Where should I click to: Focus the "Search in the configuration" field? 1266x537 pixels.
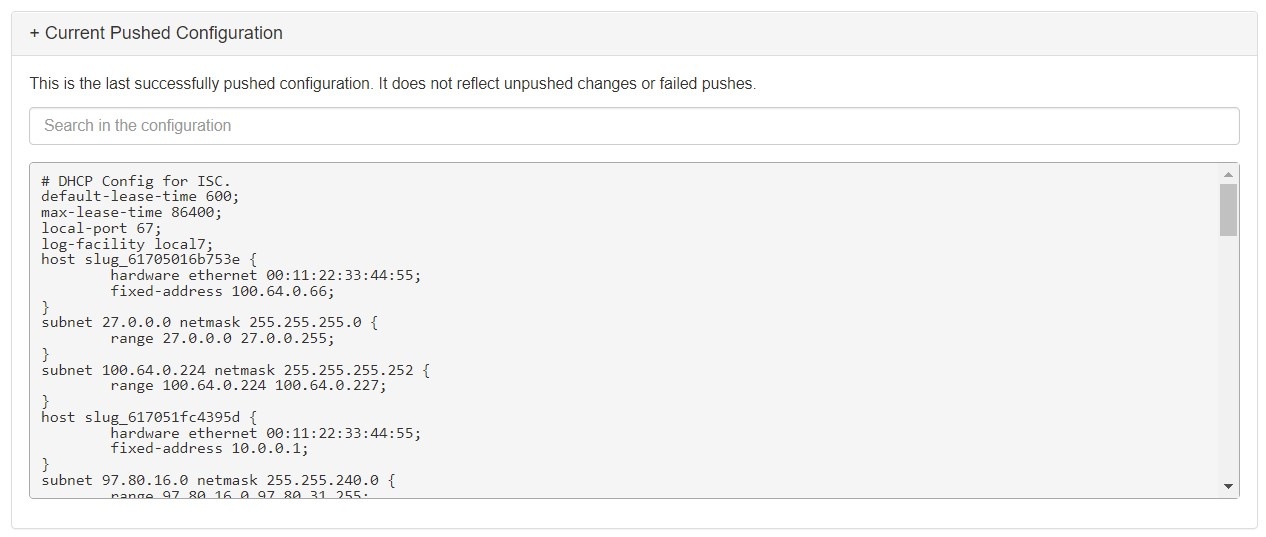[634, 126]
